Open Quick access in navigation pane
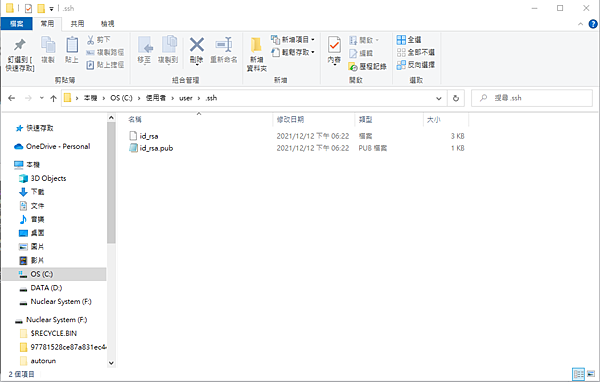 39,128
